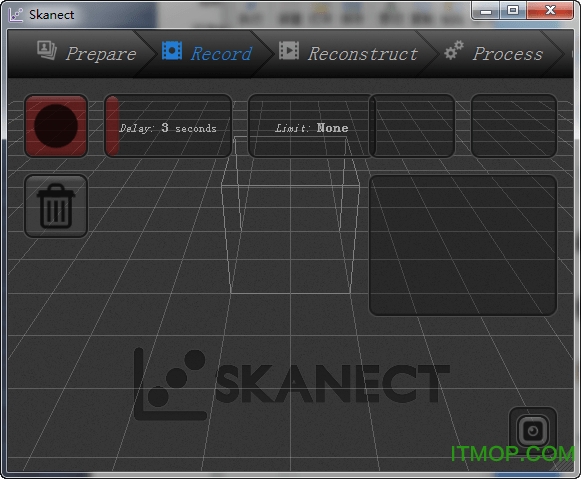Open the Reconstruct tab
Viewport: 581px width, 479px height.
coord(348,53)
